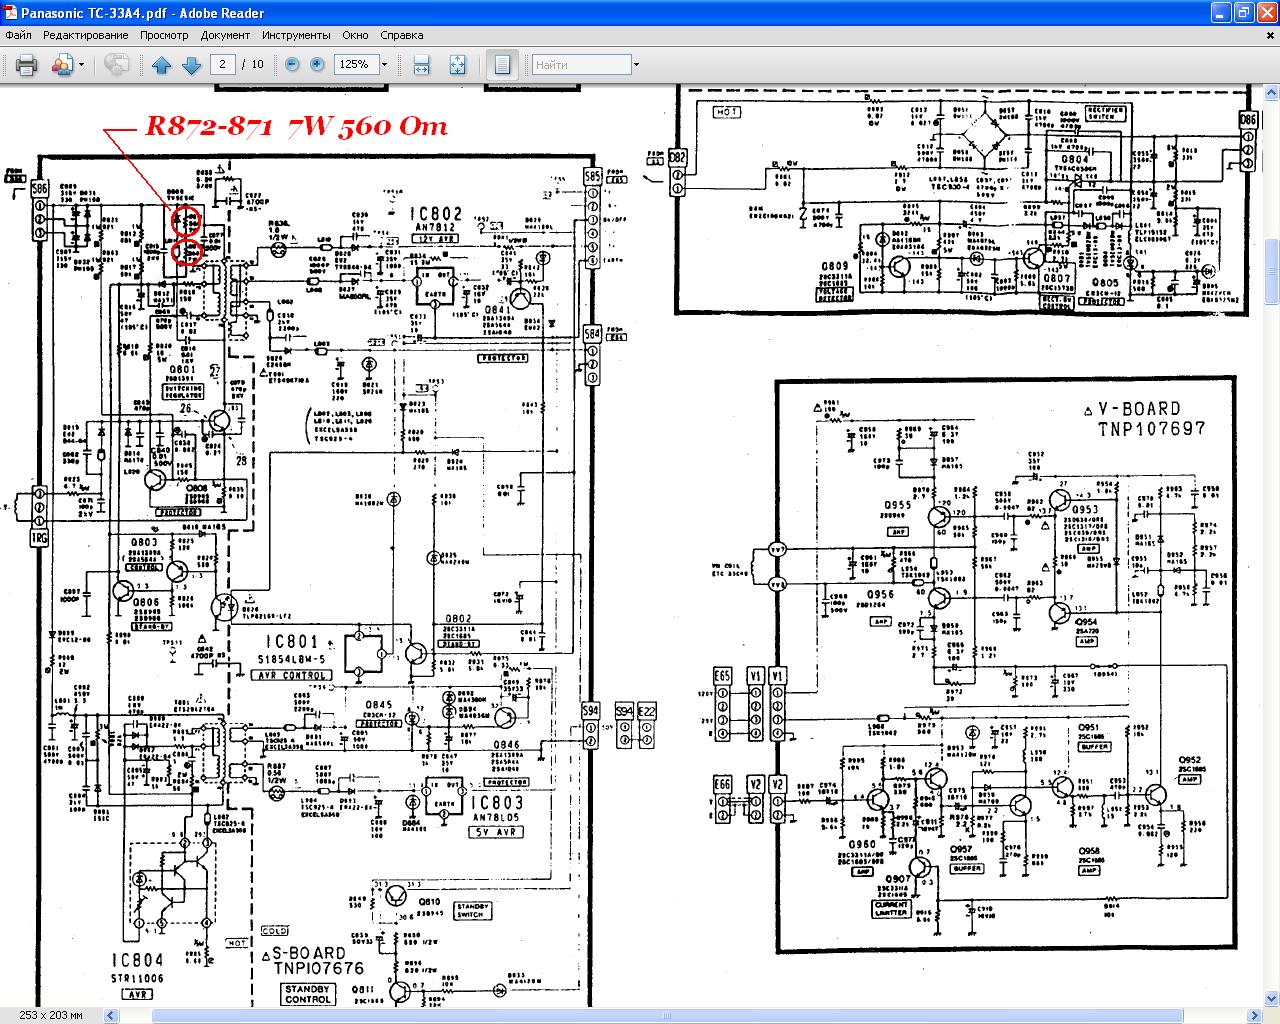Screen dimensions: 1280x1024
Task: Open the Найти search options dropdown
Action: [x=635, y=65]
